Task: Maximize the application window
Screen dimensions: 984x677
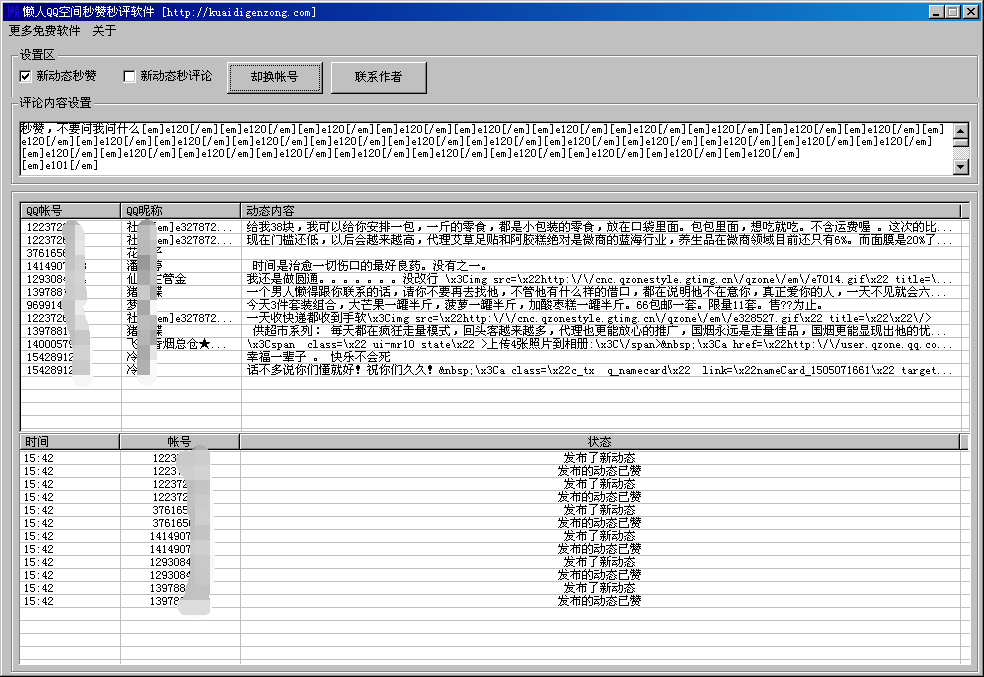Action: 952,12
